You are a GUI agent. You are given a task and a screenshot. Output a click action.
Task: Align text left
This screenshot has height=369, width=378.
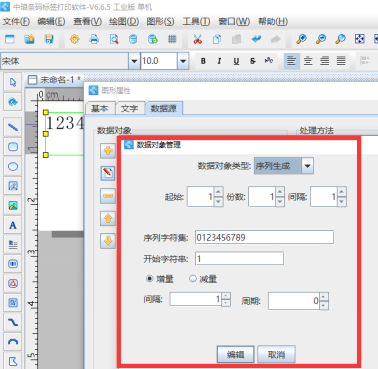tap(292, 61)
